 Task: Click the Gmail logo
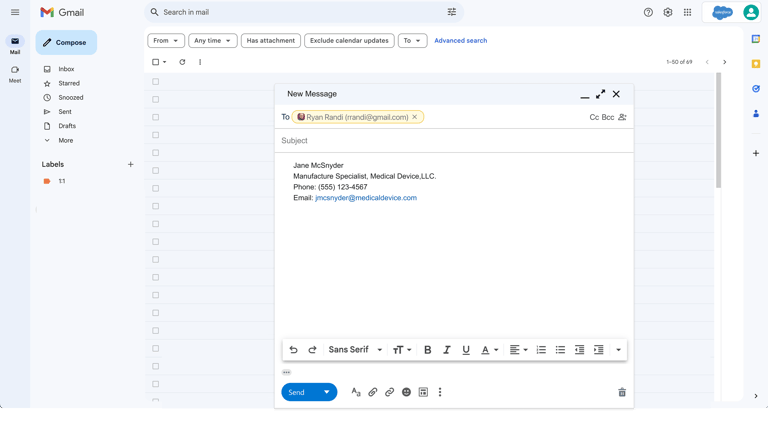pyautogui.click(x=62, y=12)
